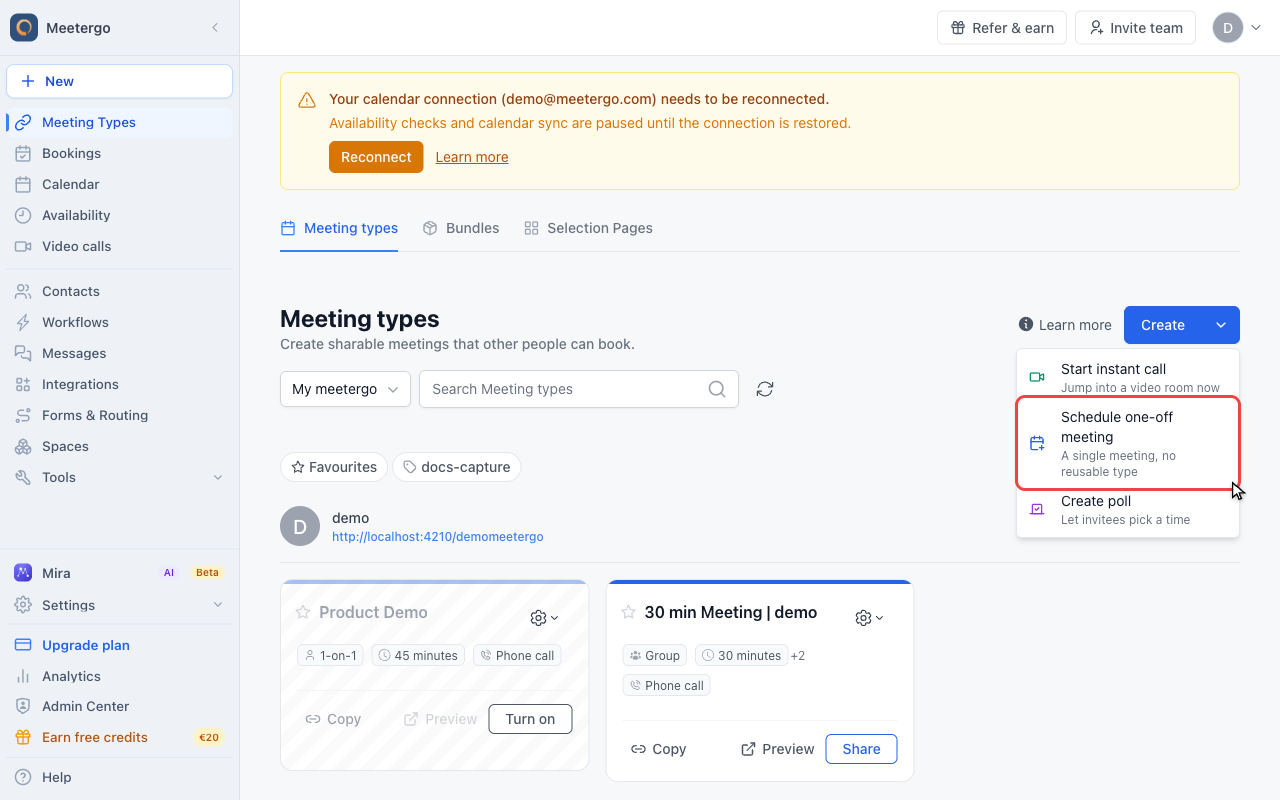The width and height of the screenshot is (1280, 800).
Task: Click the Analytics bar chart icon
Action: pyautogui.click(x=23, y=676)
